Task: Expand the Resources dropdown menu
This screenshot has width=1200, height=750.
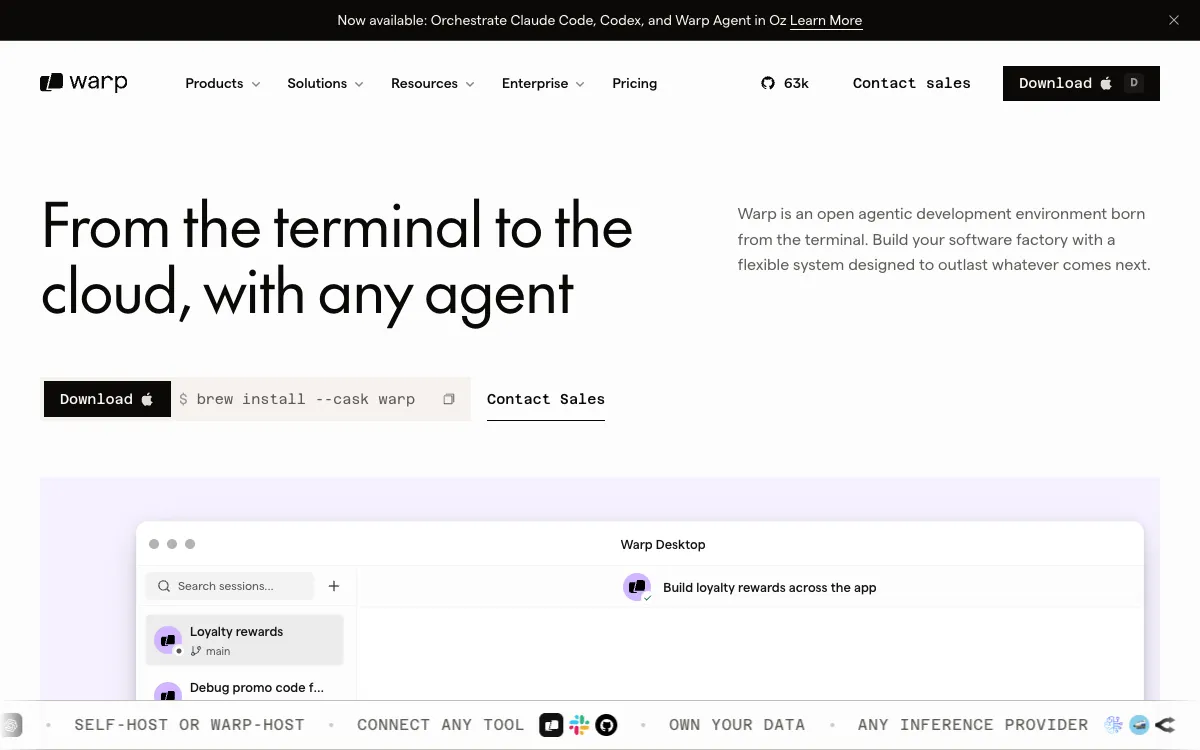Action: (x=432, y=83)
